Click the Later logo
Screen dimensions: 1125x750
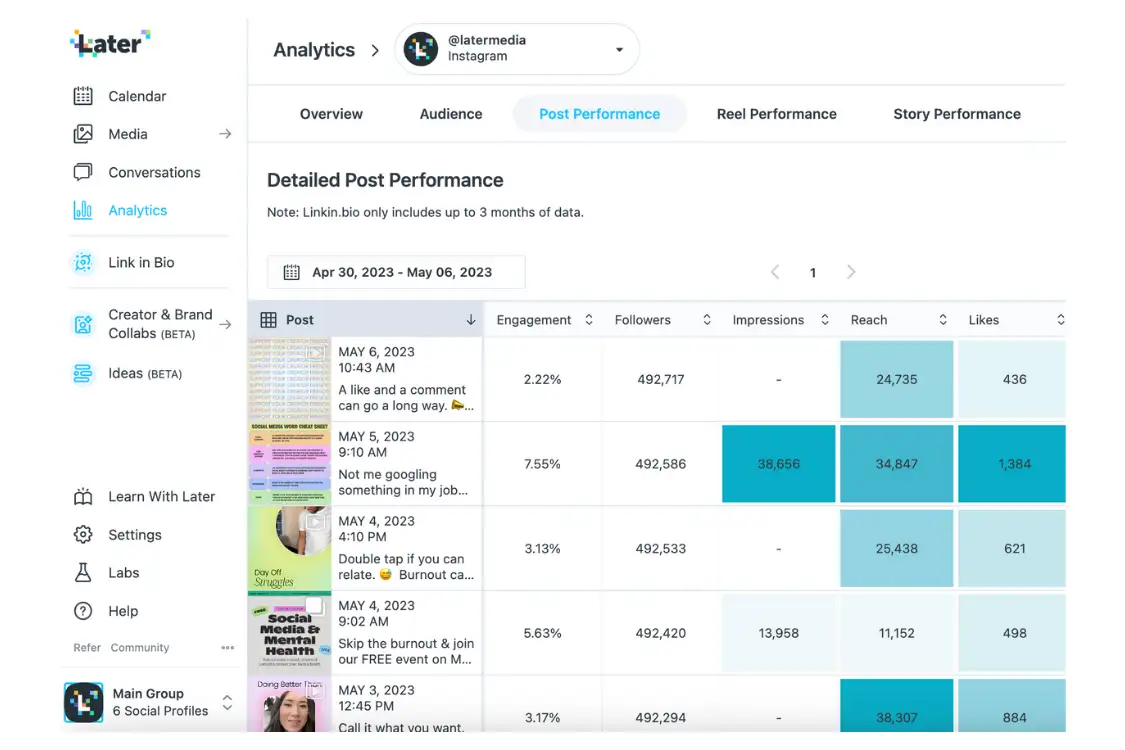pos(110,43)
